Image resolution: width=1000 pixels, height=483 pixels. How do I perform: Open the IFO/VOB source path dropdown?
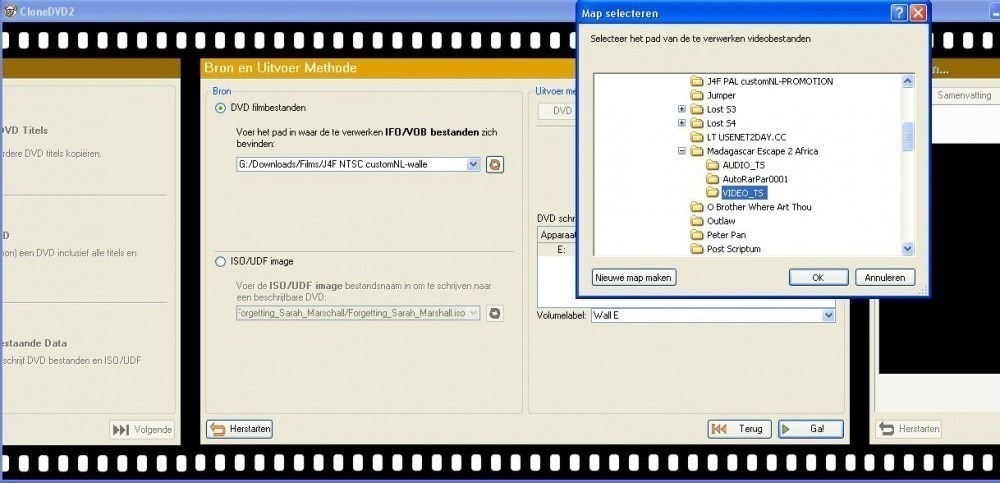[x=473, y=164]
